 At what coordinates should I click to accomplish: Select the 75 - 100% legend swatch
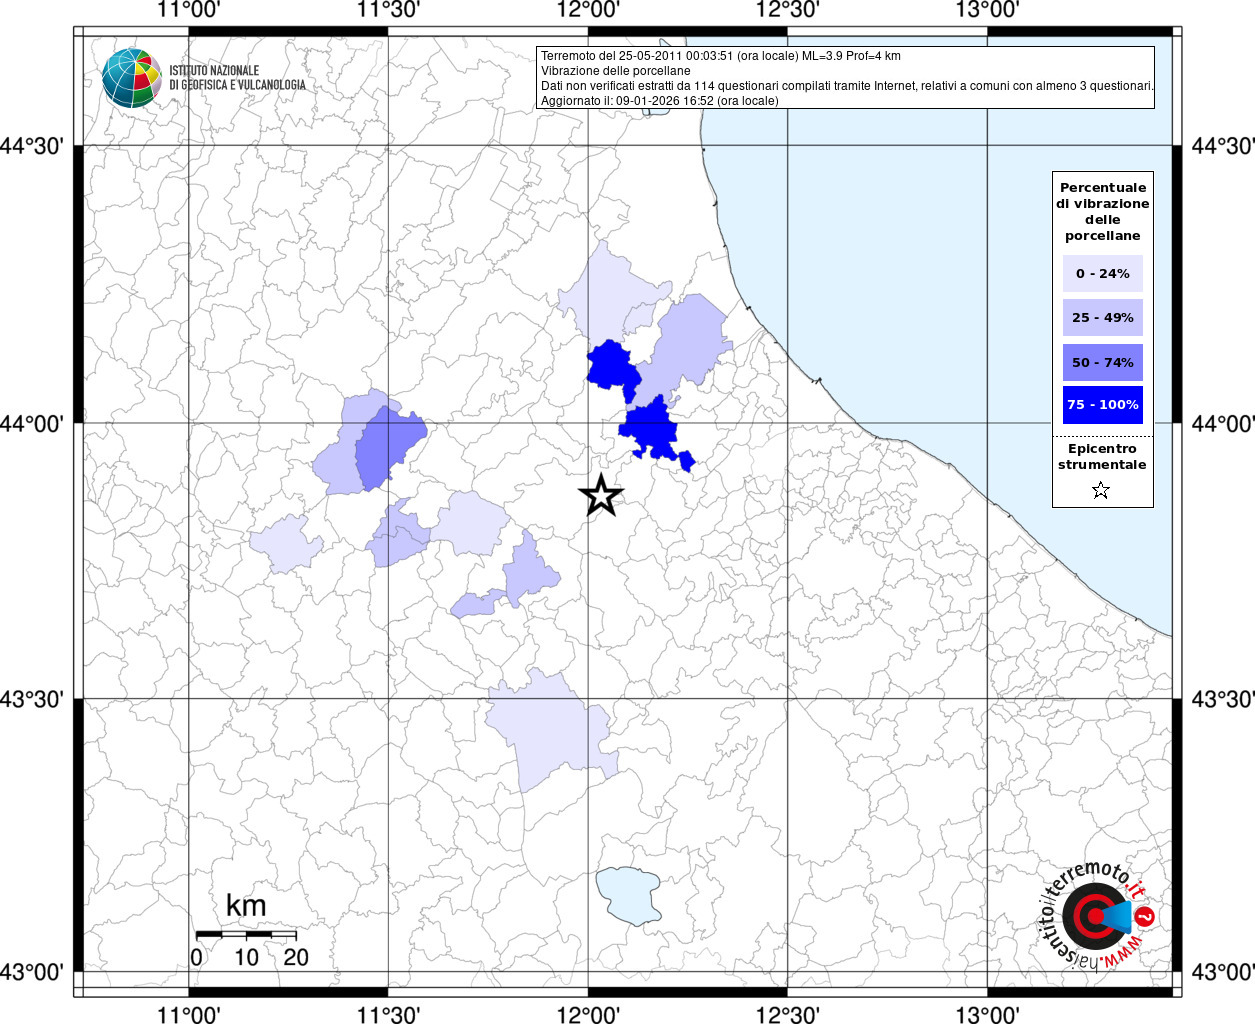click(x=1102, y=405)
